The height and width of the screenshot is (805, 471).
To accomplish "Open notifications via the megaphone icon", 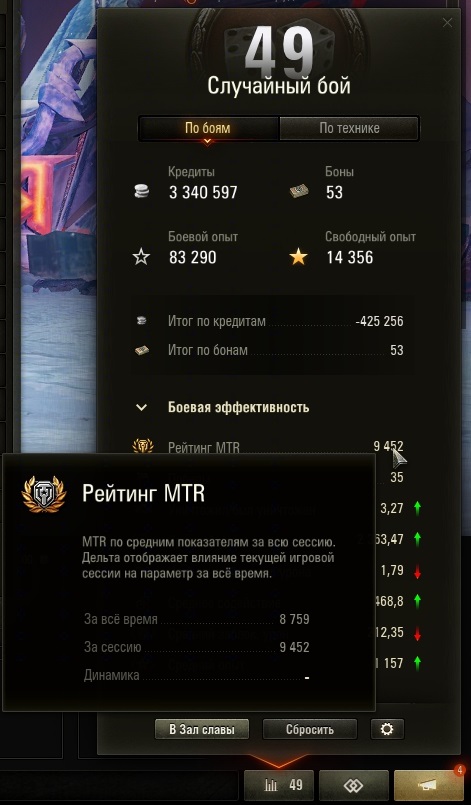I will click(428, 785).
